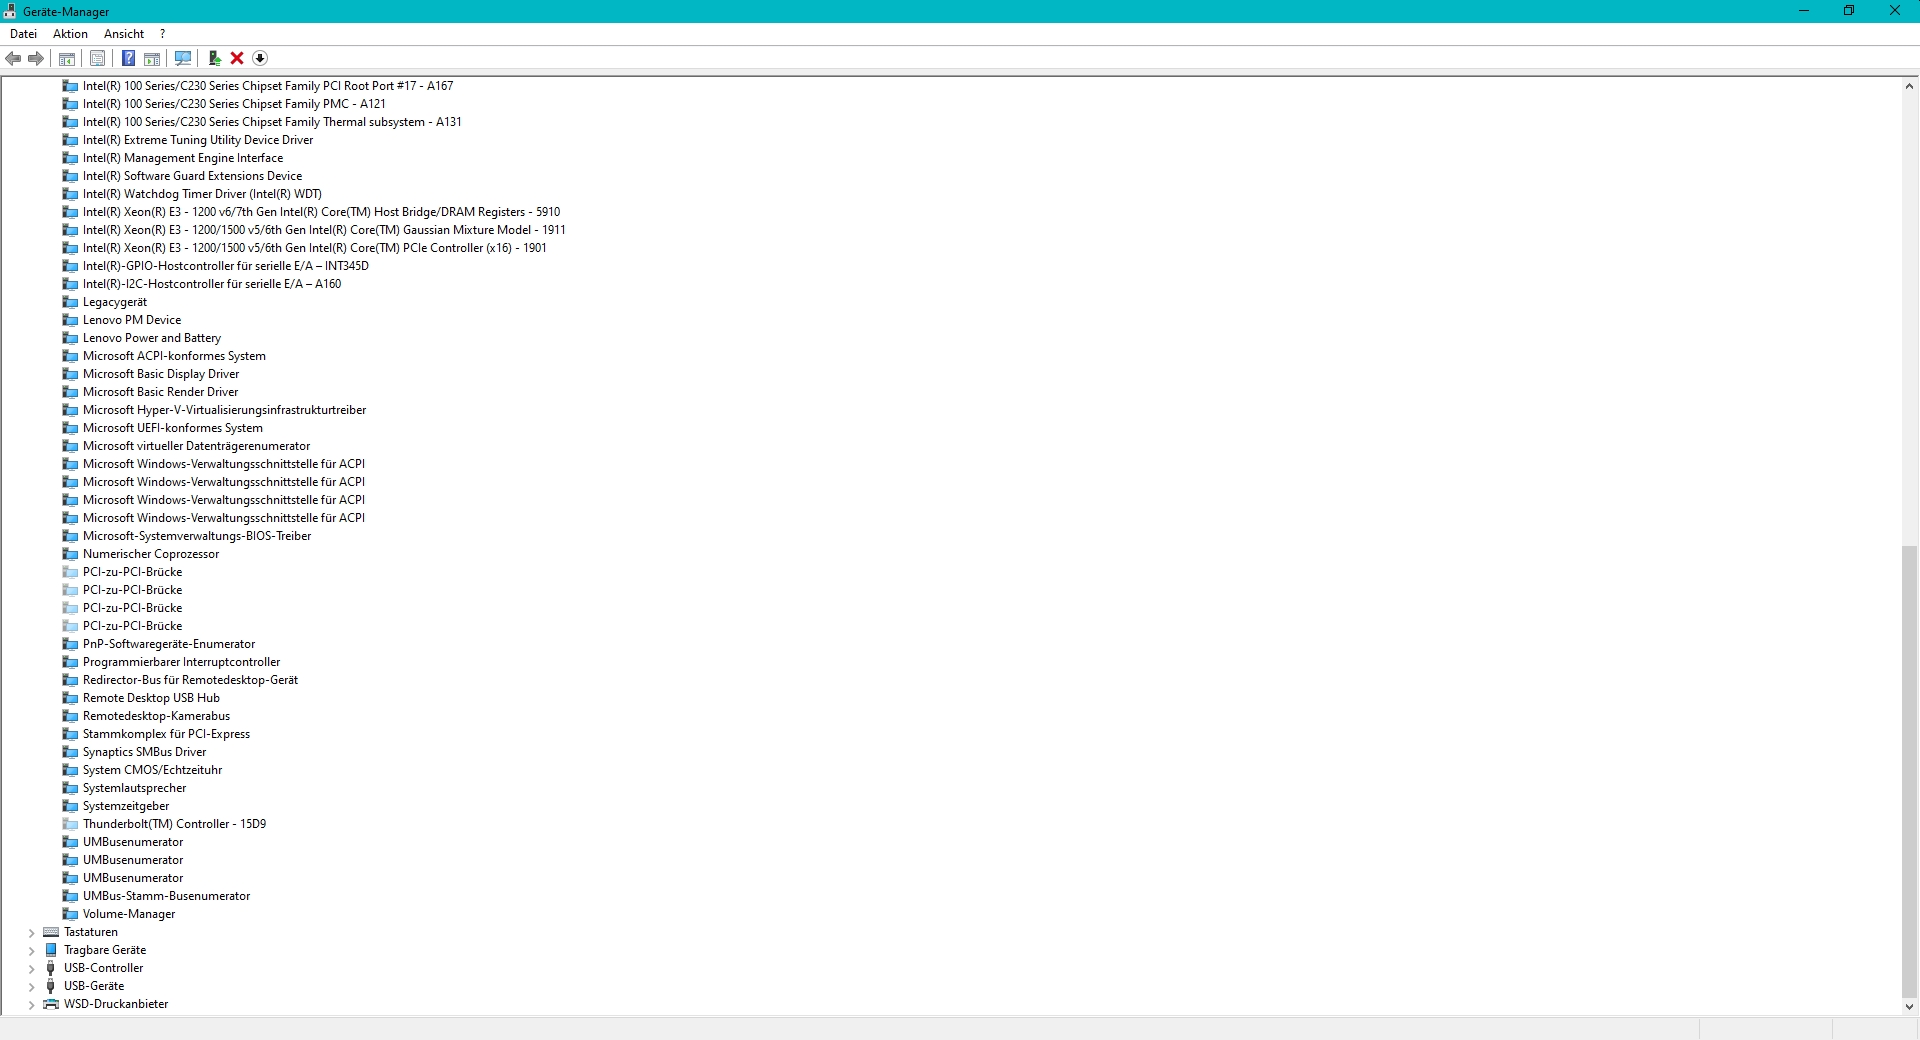Select Intel(R)-GPIO-Hostcontroller für serielle E/A – INT345D
Screen dimensions: 1920x1040
226,266
